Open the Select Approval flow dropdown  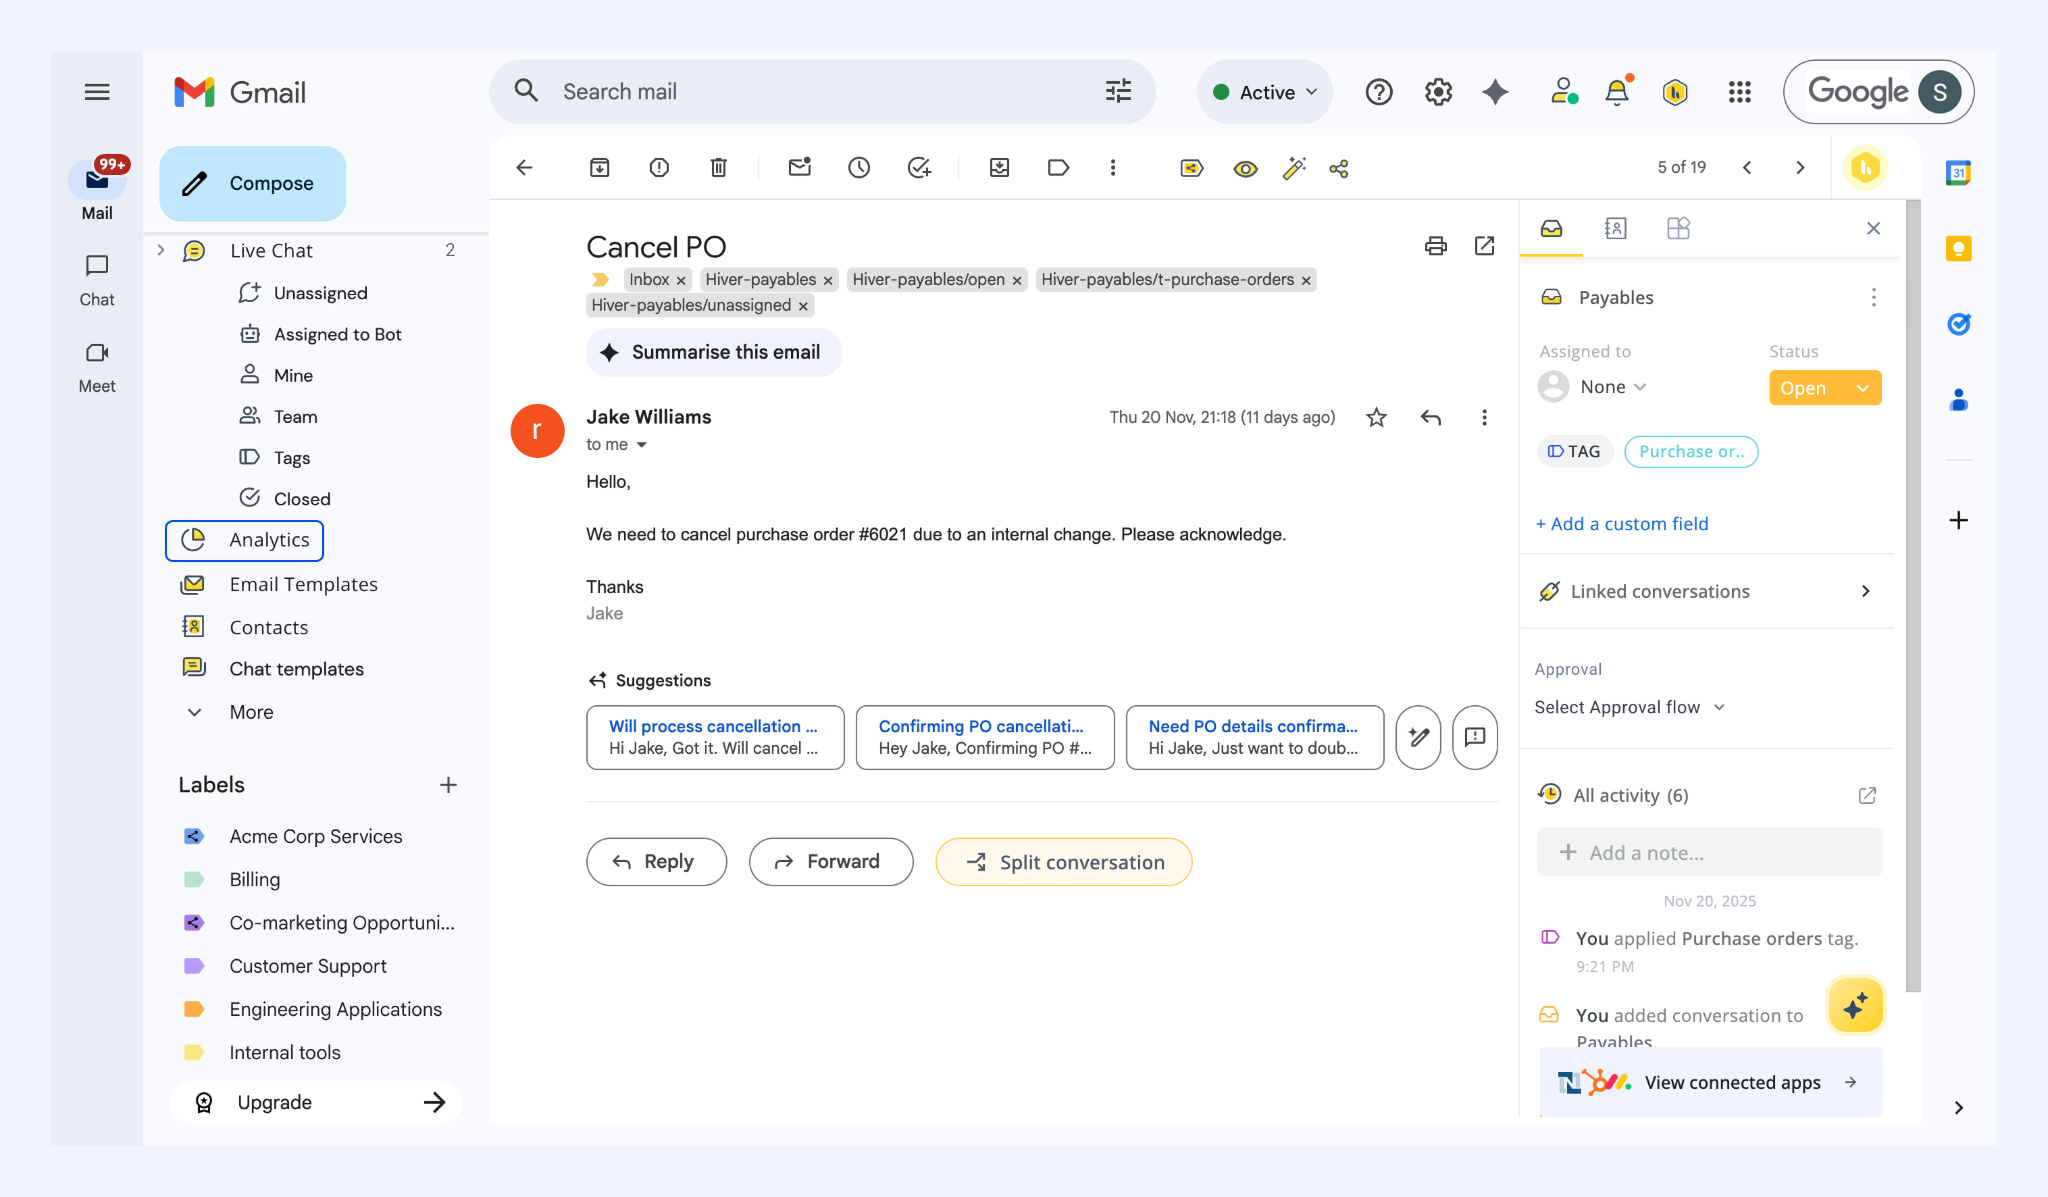pyautogui.click(x=1630, y=707)
